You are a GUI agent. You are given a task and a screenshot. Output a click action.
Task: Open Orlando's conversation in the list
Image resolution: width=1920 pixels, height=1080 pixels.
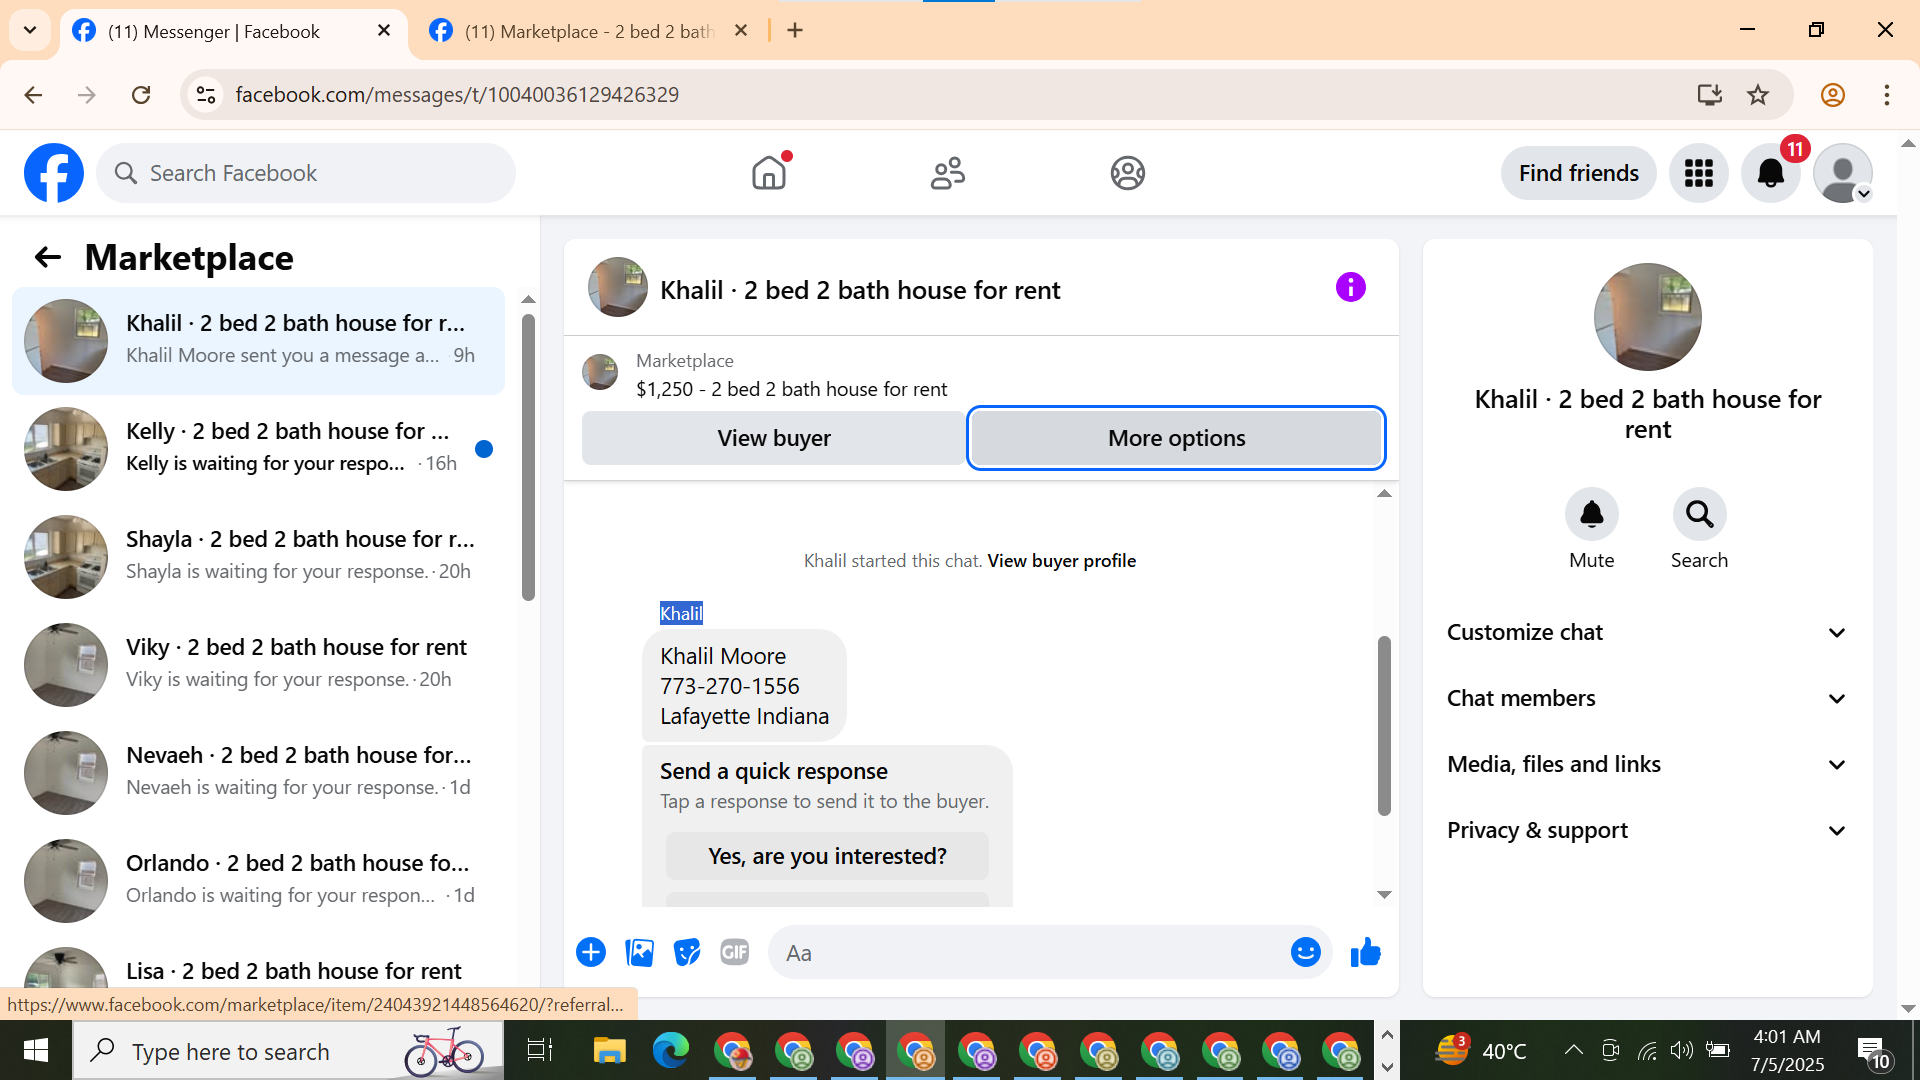click(x=258, y=880)
